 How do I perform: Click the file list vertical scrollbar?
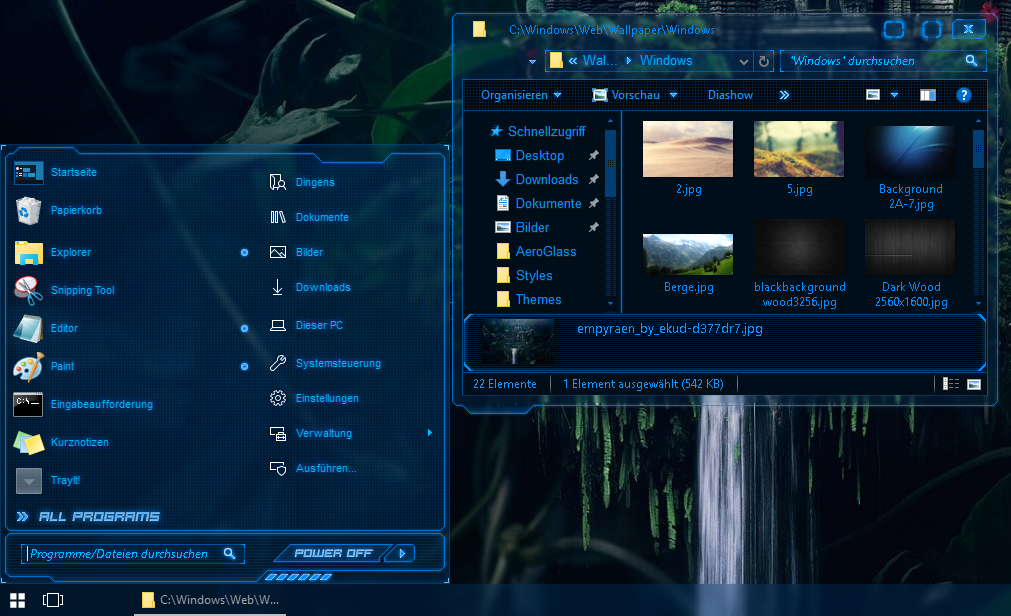coord(978,210)
